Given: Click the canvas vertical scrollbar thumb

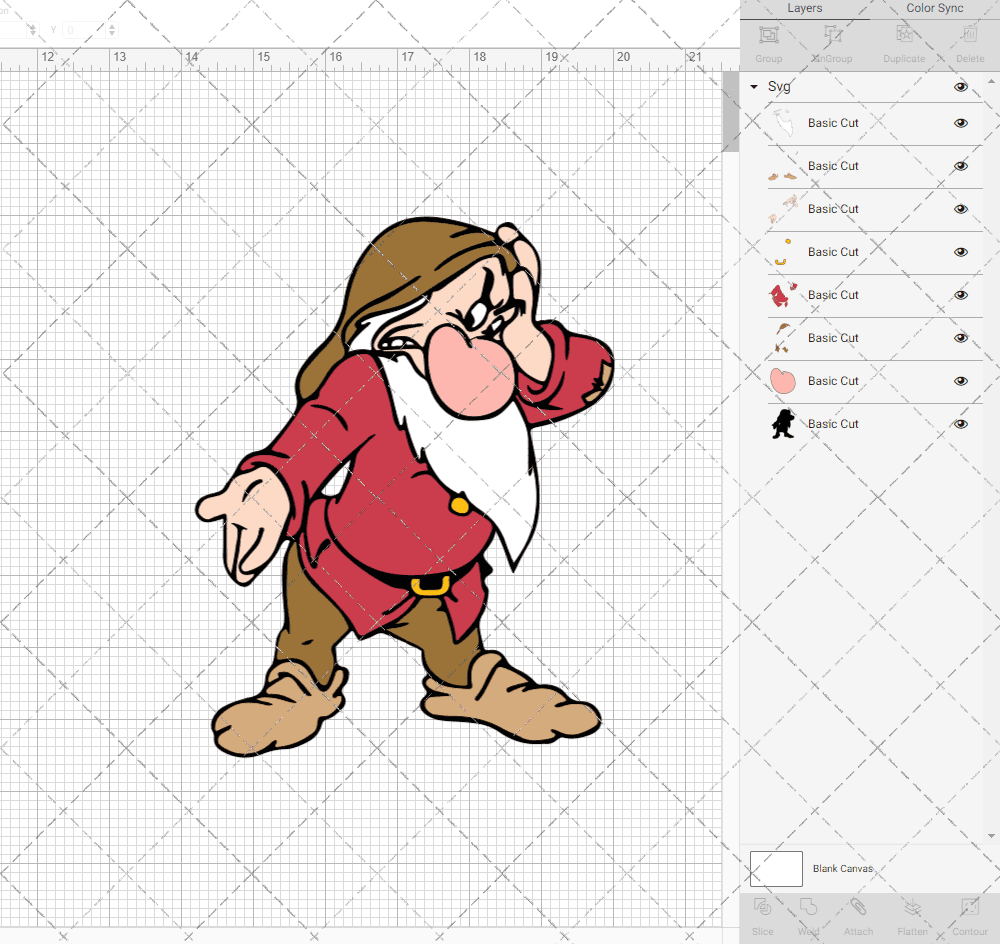Looking at the screenshot, I should (730, 112).
